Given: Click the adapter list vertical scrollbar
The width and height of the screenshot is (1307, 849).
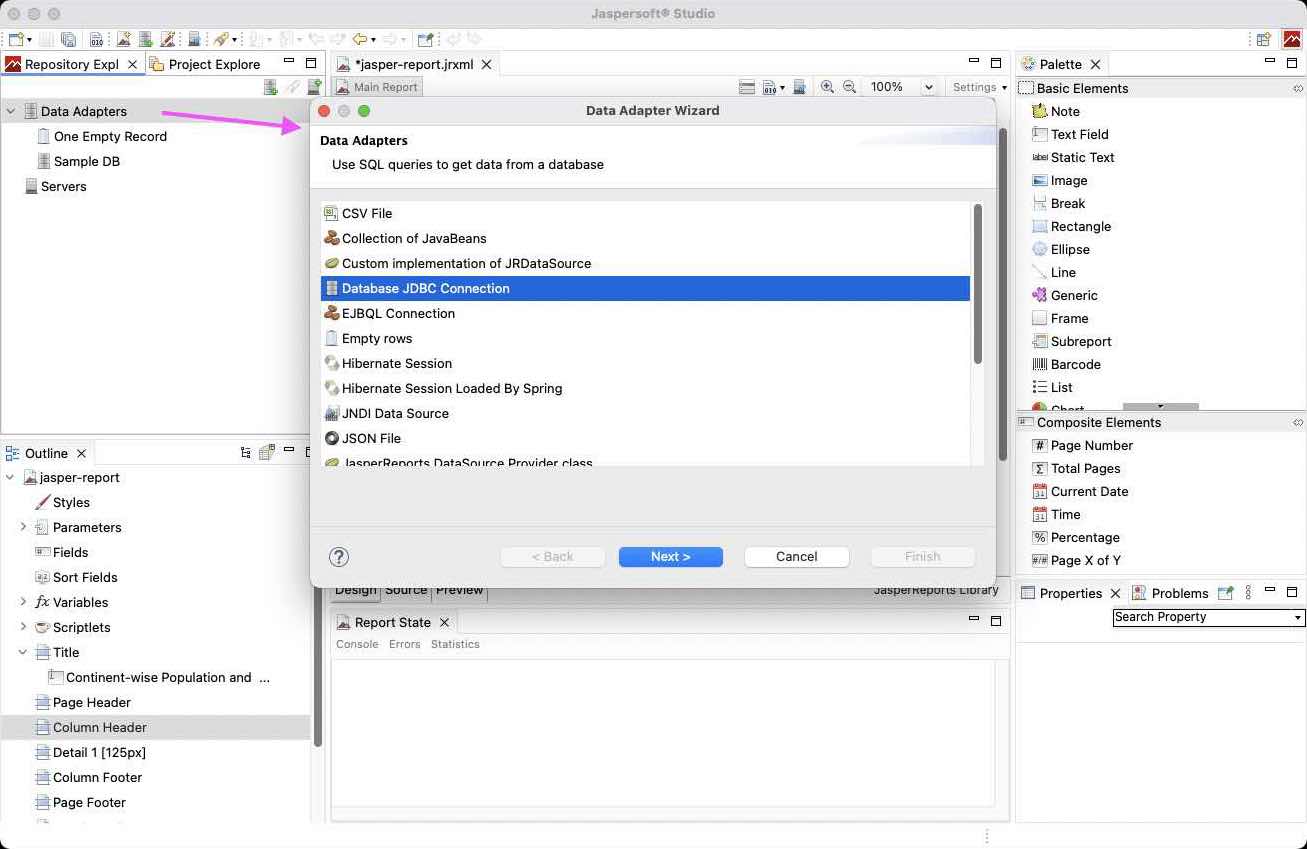Looking at the screenshot, I should [978, 284].
